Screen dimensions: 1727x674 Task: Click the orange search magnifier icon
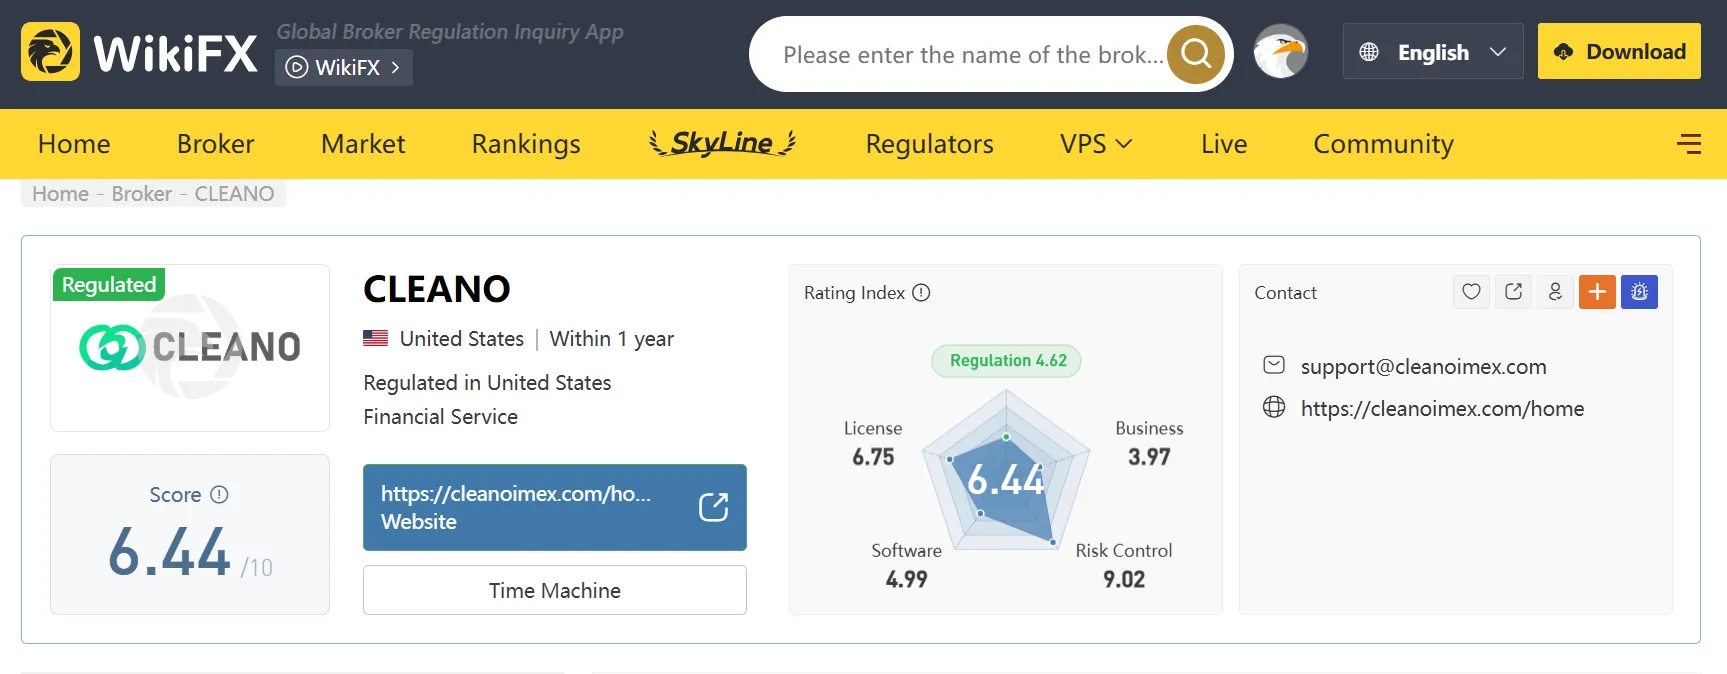coord(1196,53)
